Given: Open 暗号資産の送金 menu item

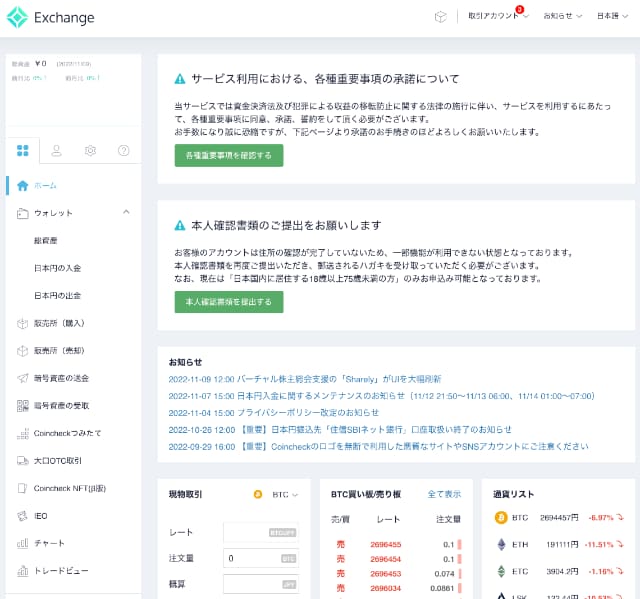Looking at the screenshot, I should coord(61,378).
